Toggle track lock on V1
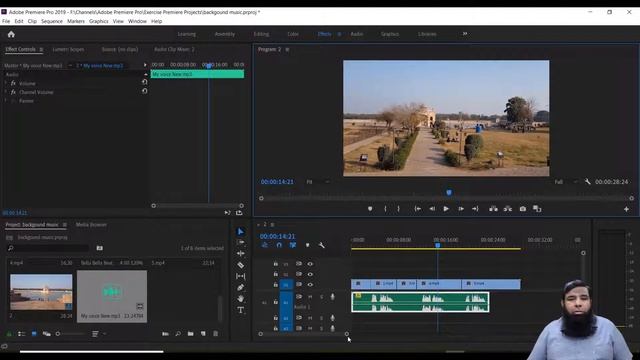Viewport: 640px width, 360px height. [276, 284]
